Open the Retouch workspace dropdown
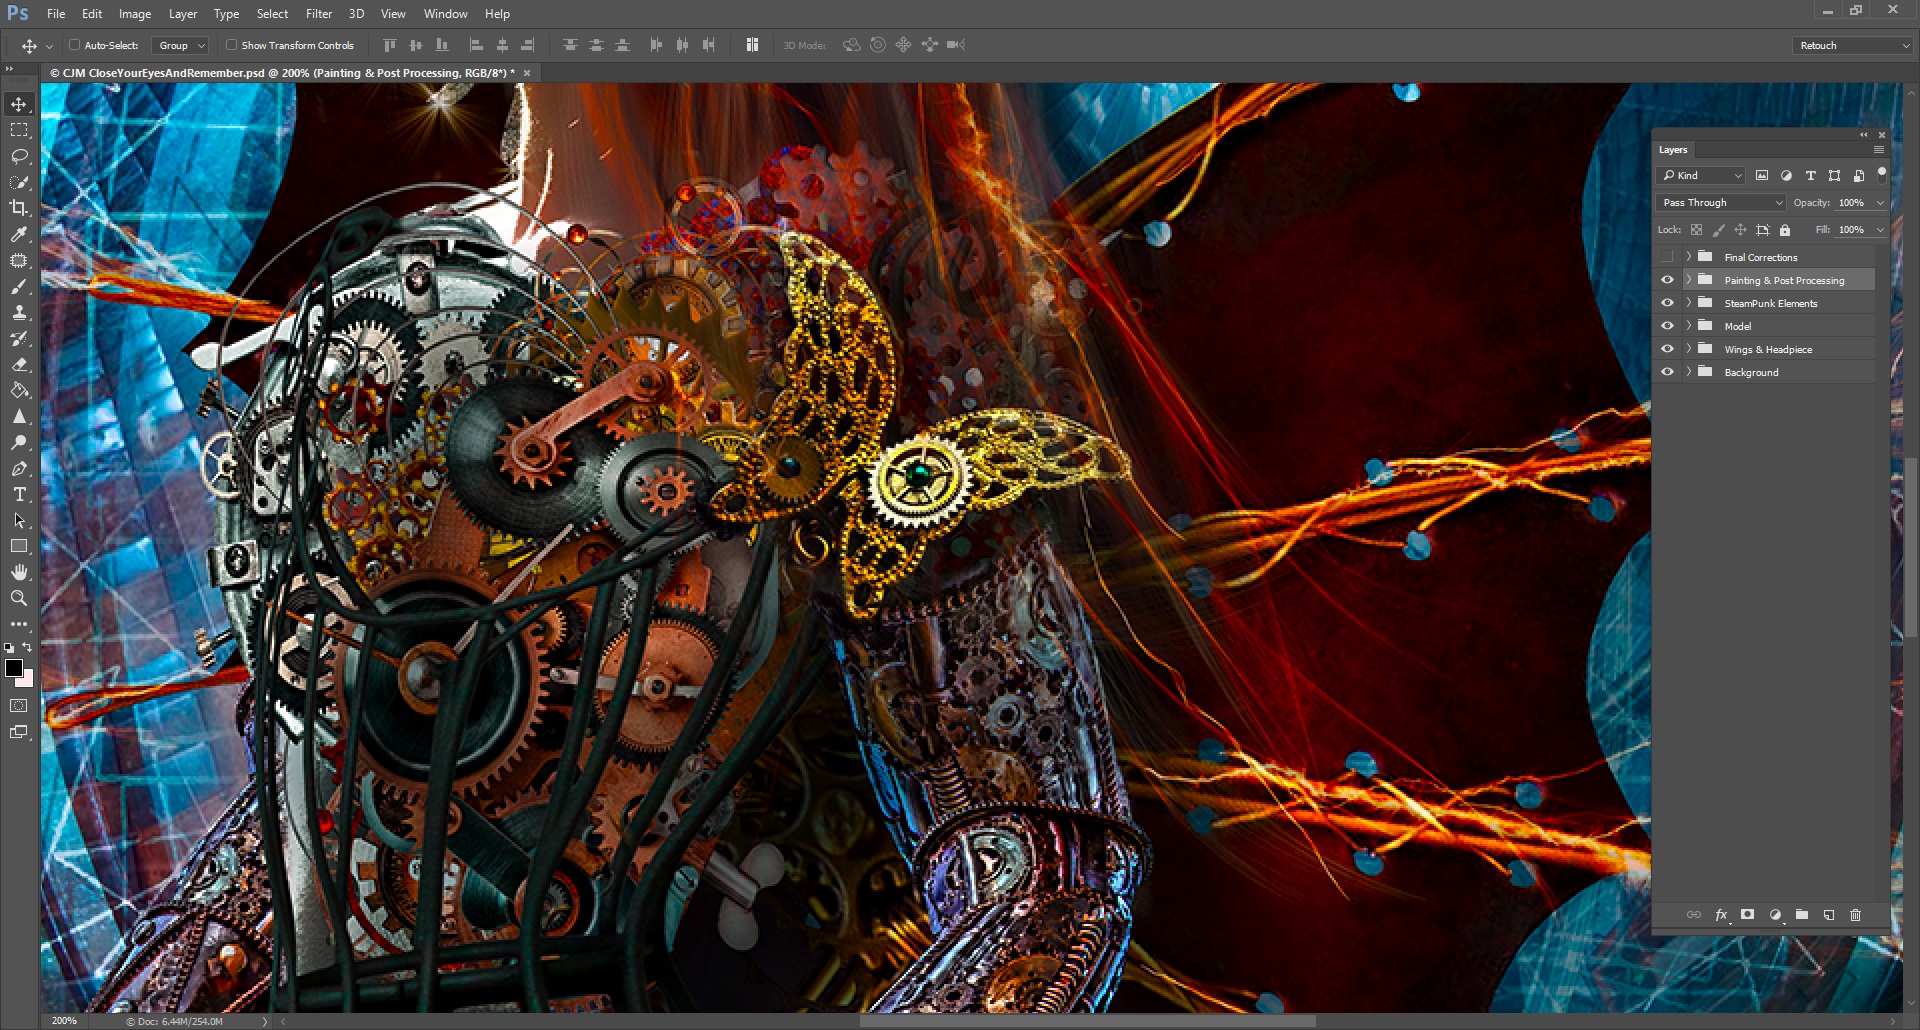Viewport: 1920px width, 1030px height. [1853, 45]
